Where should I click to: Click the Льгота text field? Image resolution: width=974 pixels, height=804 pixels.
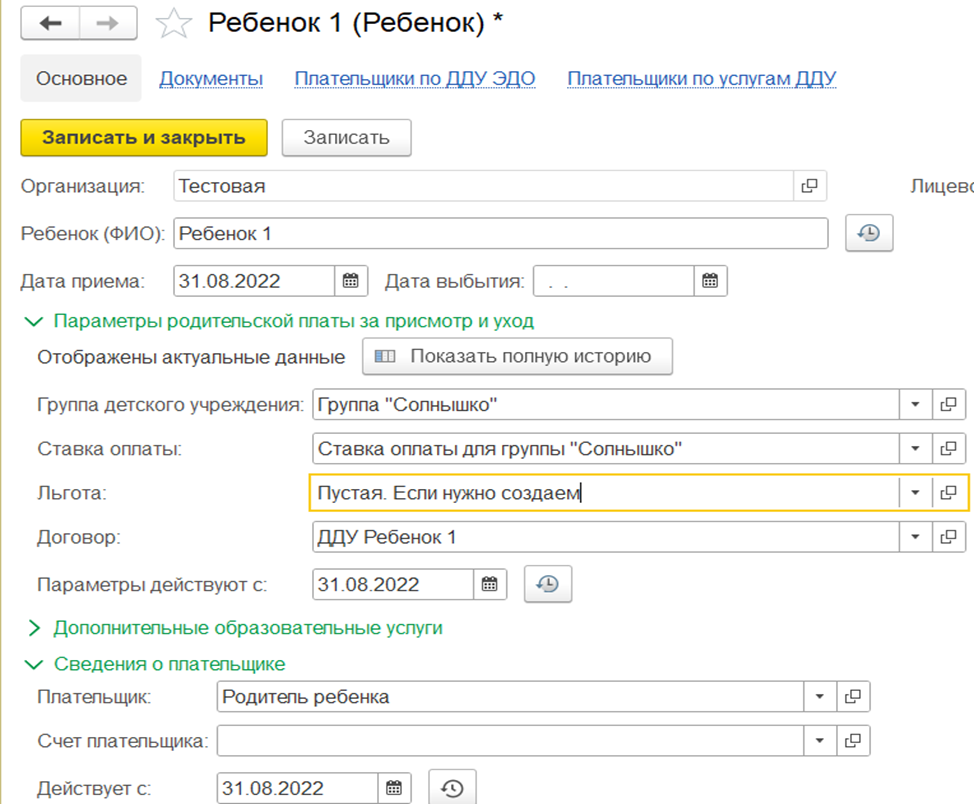click(605, 493)
